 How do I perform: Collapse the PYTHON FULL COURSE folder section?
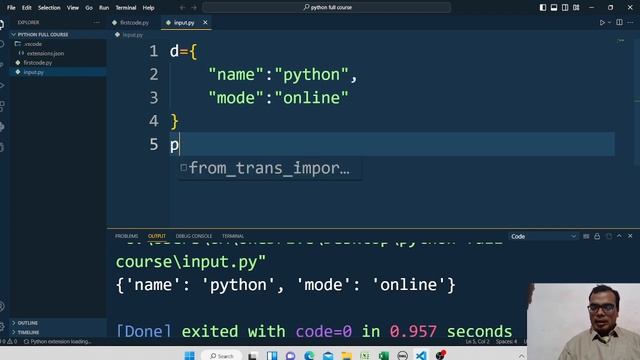tap(58, 34)
